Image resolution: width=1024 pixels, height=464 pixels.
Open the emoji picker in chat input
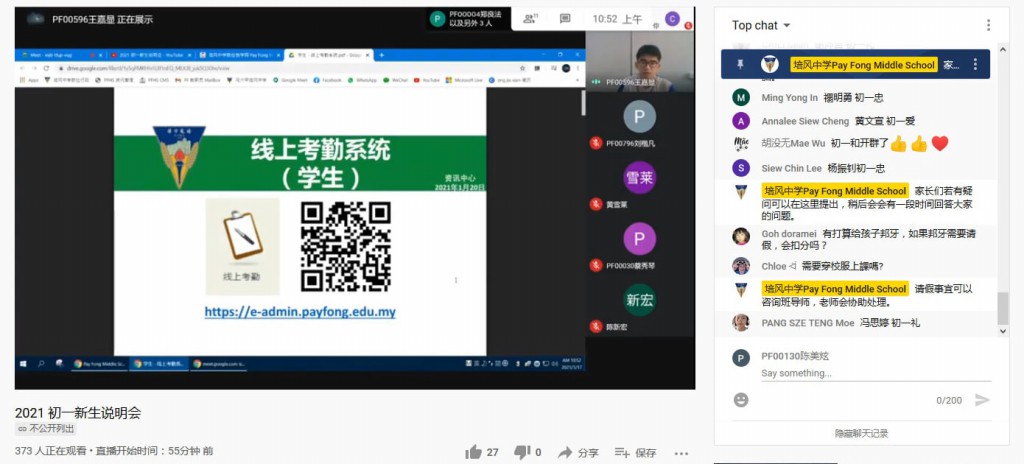click(x=741, y=400)
